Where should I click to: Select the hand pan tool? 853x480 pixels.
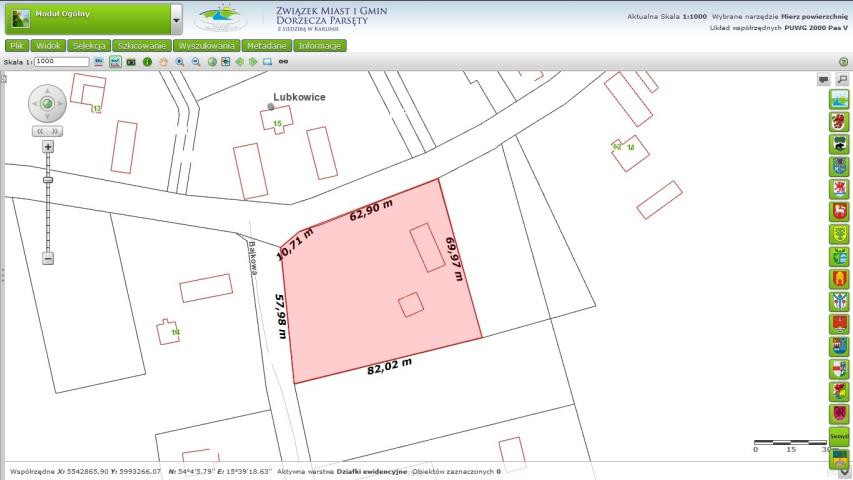click(x=163, y=62)
